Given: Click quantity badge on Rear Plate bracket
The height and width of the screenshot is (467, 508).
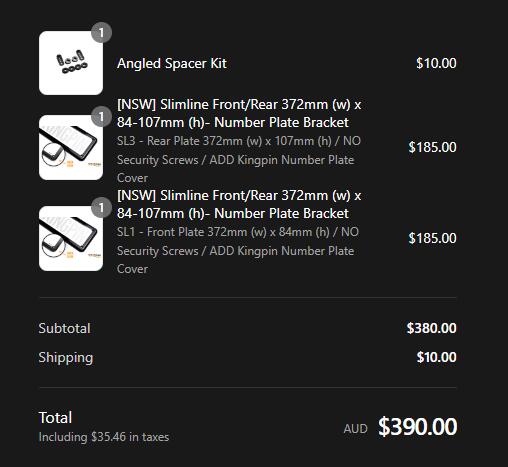Looking at the screenshot, I should pos(101,117).
